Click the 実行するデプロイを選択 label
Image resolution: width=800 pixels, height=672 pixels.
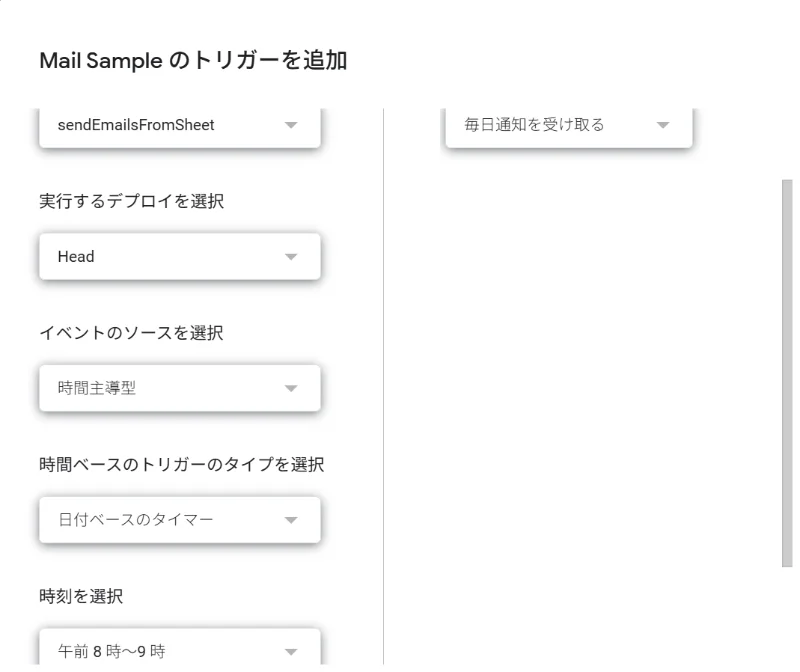[131, 201]
